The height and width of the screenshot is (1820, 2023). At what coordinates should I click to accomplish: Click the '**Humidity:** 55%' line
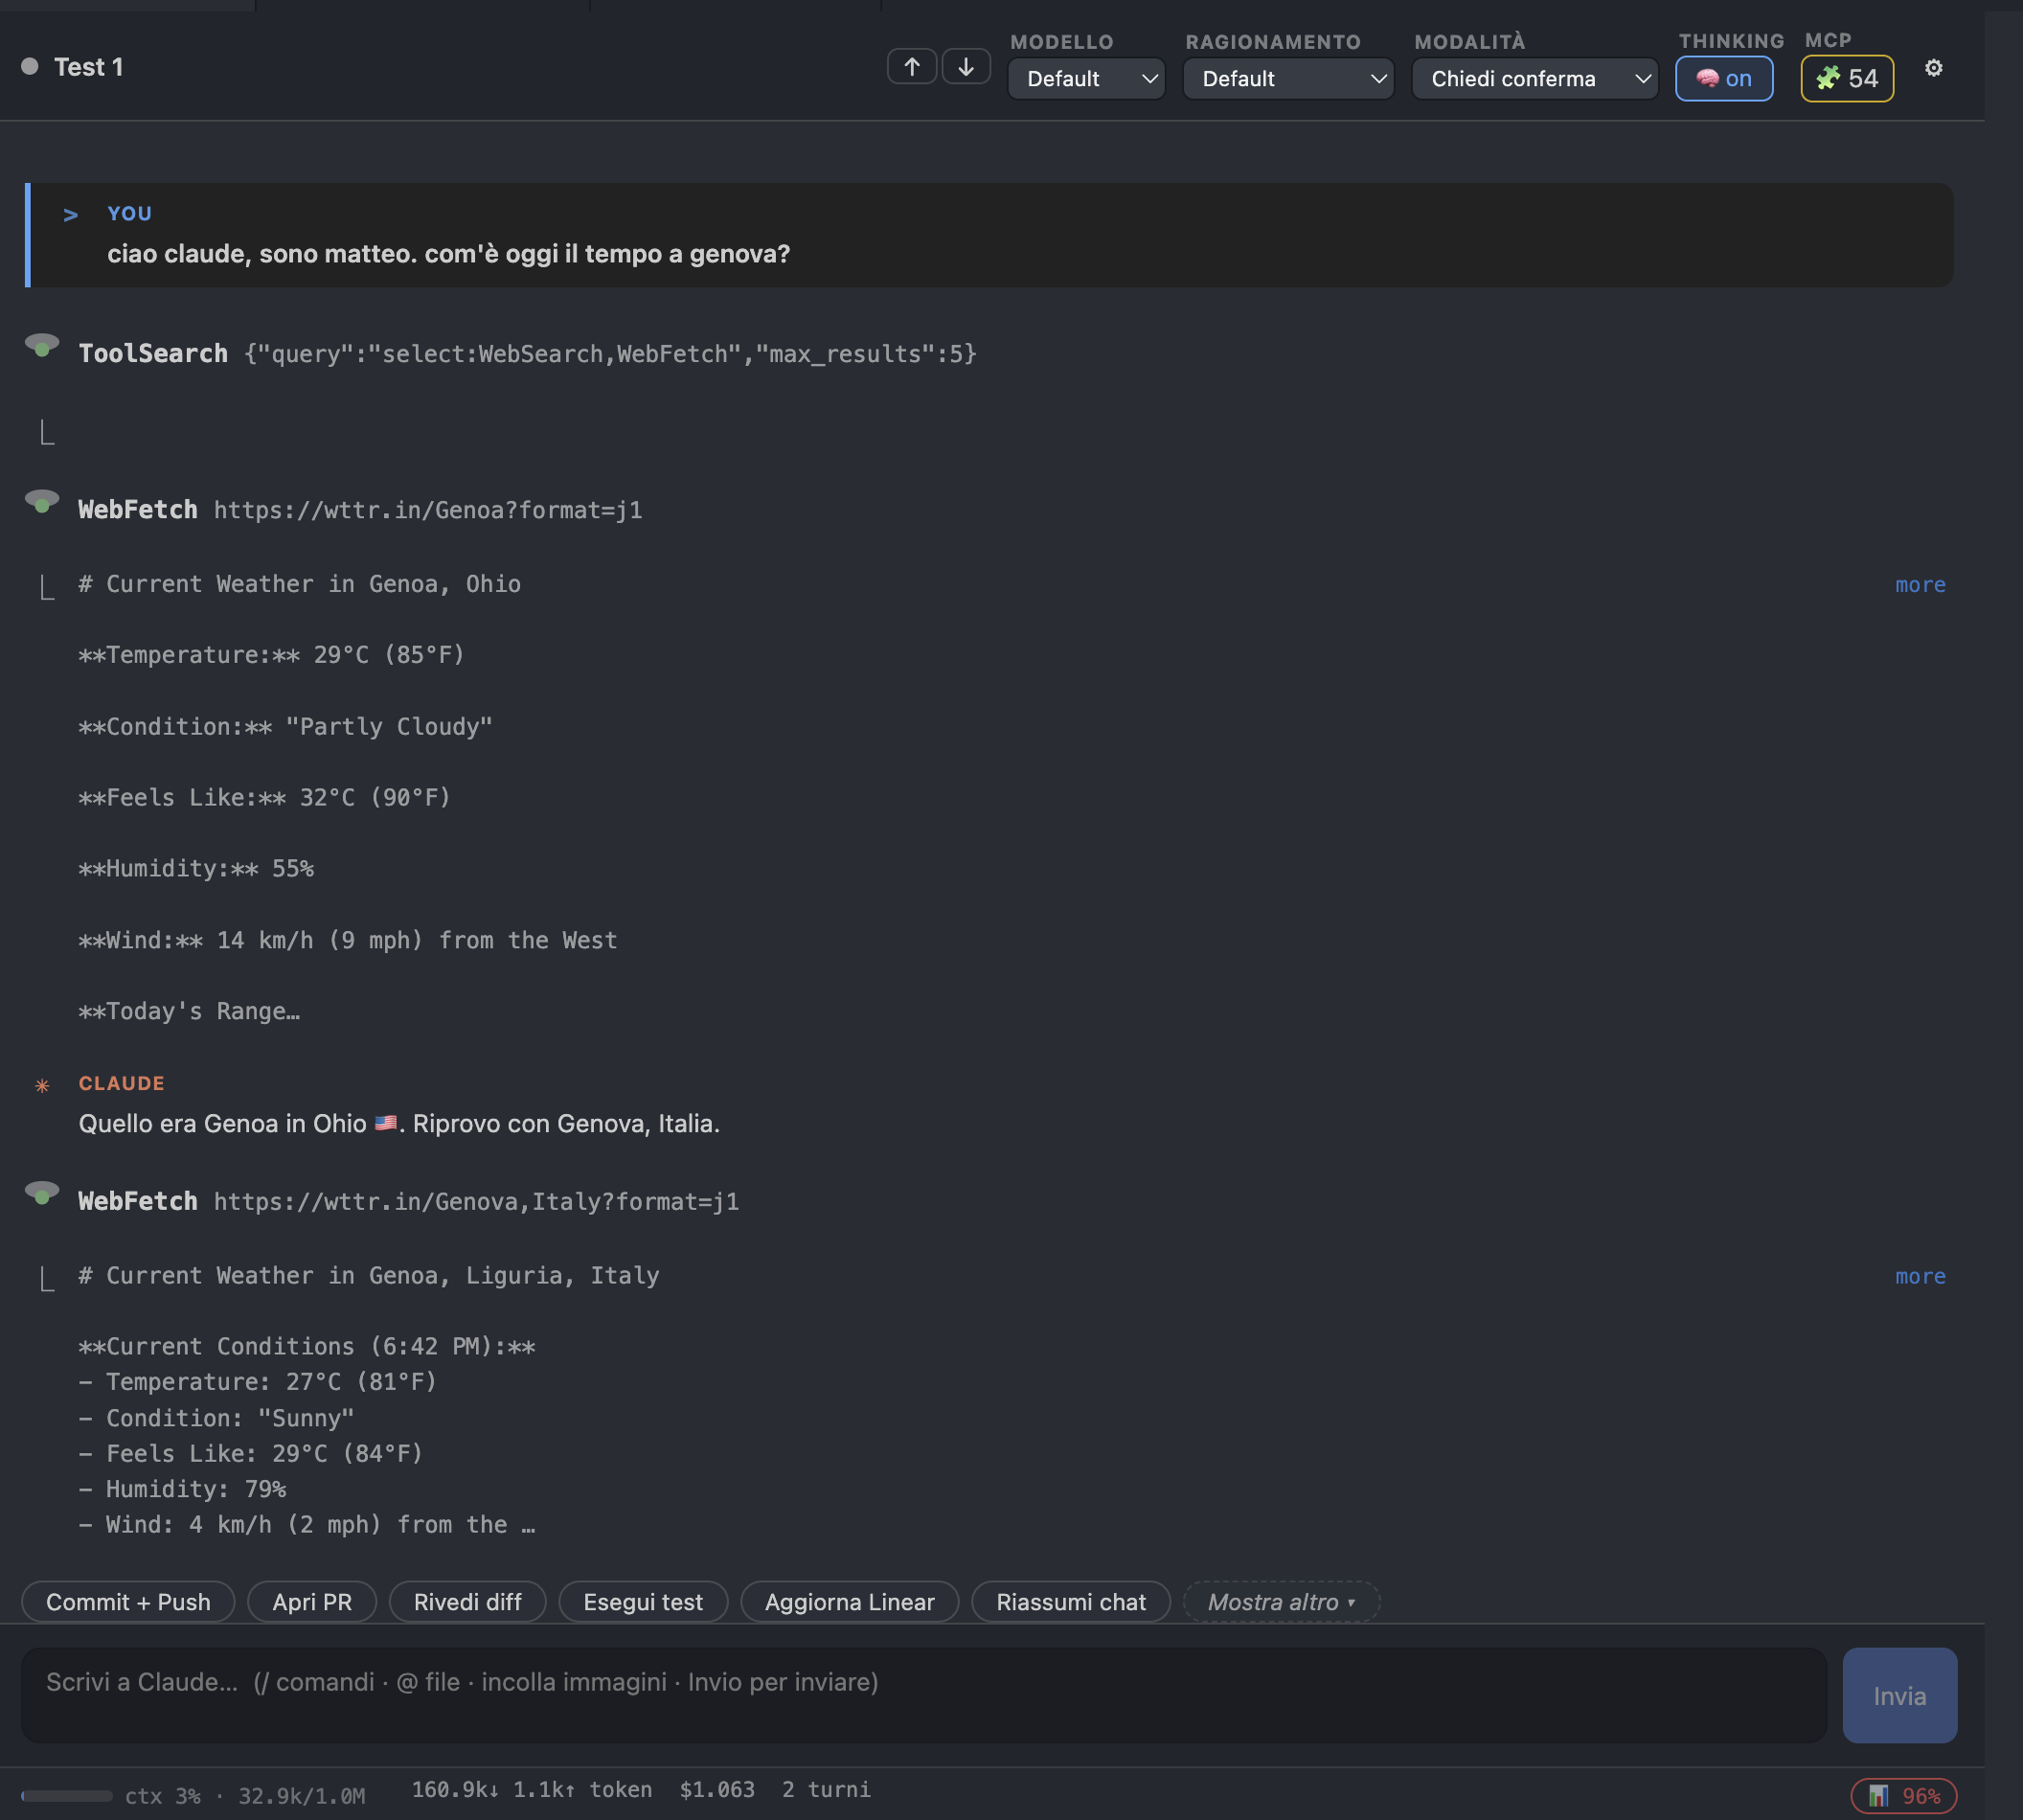[x=196, y=869]
